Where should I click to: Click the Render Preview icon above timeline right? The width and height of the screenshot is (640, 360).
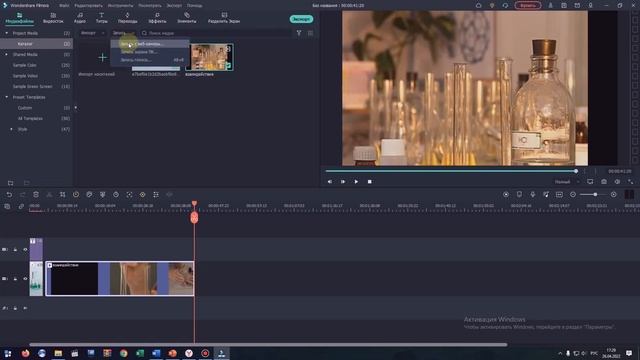[506, 195]
